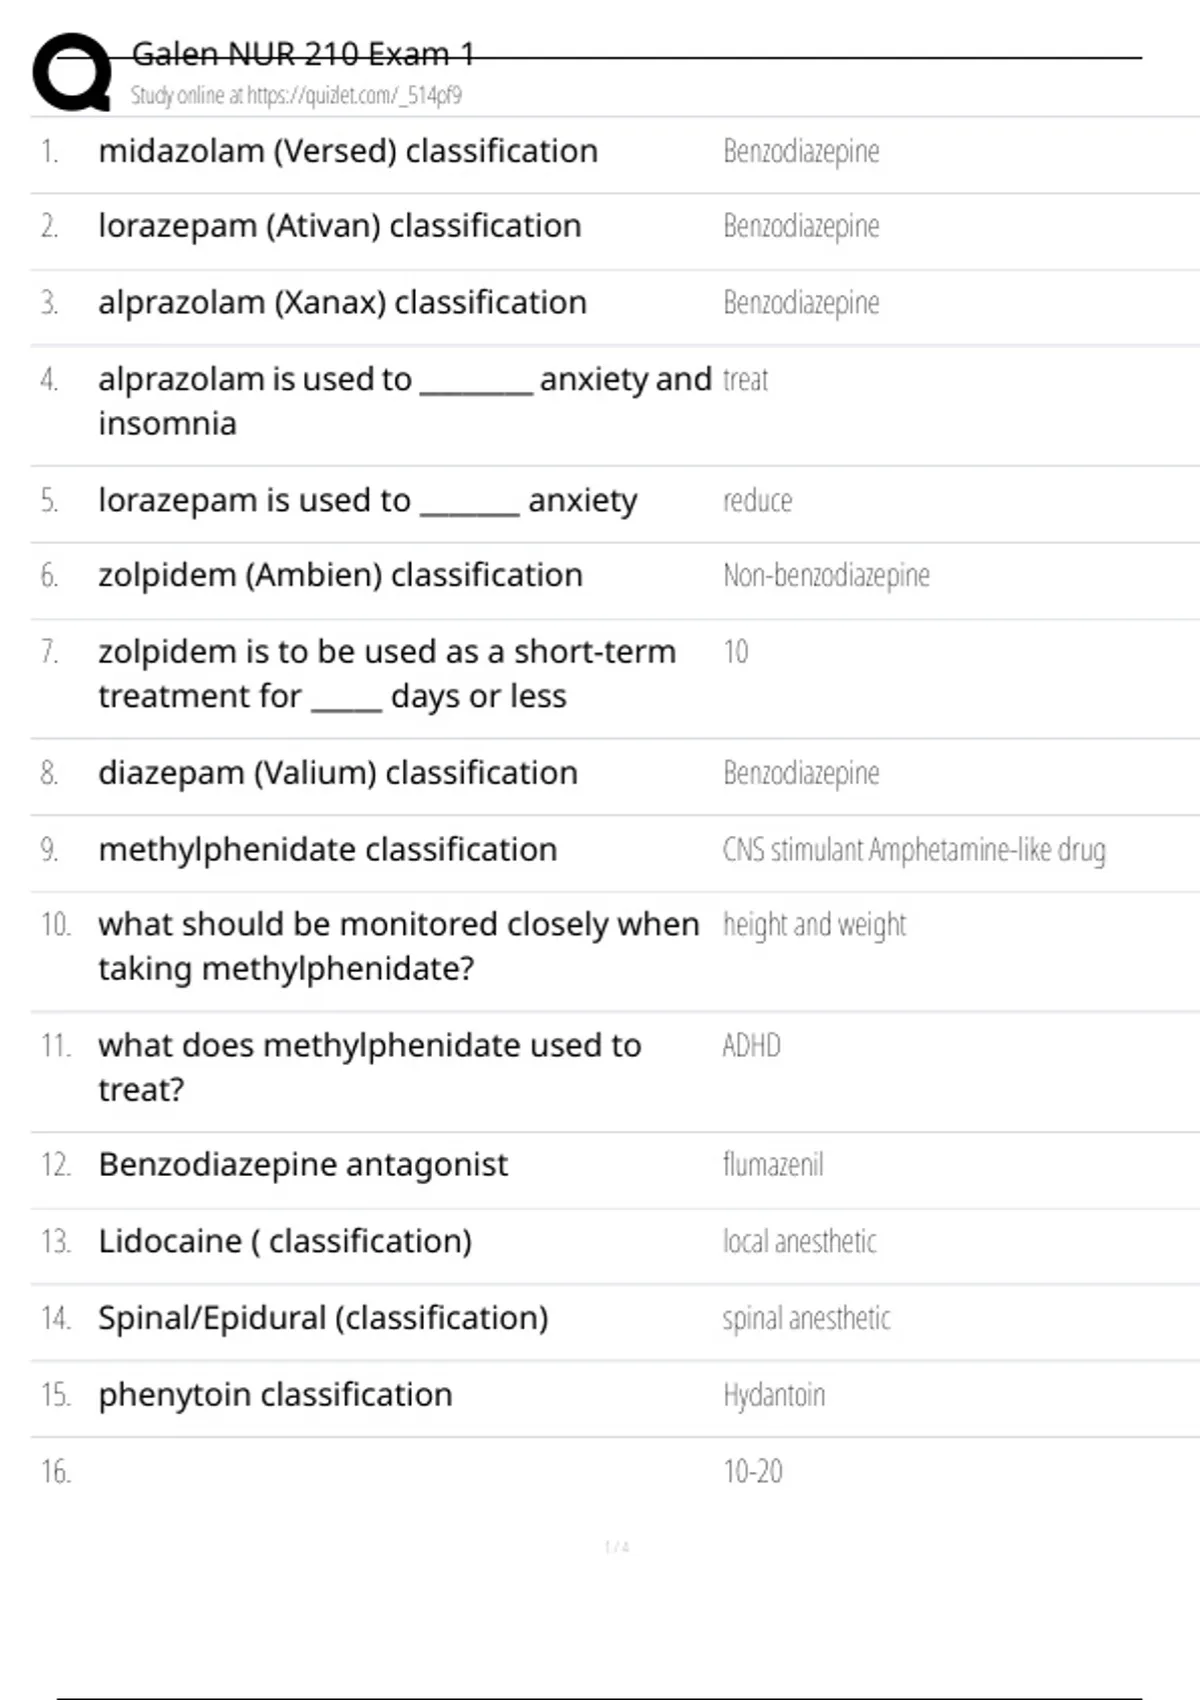Click the Quizlet Q logo
Image resolution: width=1200 pixels, height=1700 pixels.
(72, 72)
